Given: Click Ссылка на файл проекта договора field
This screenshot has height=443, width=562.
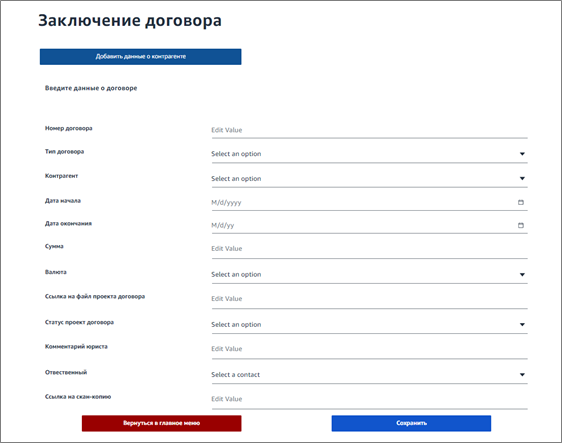Looking at the screenshot, I should tap(370, 299).
